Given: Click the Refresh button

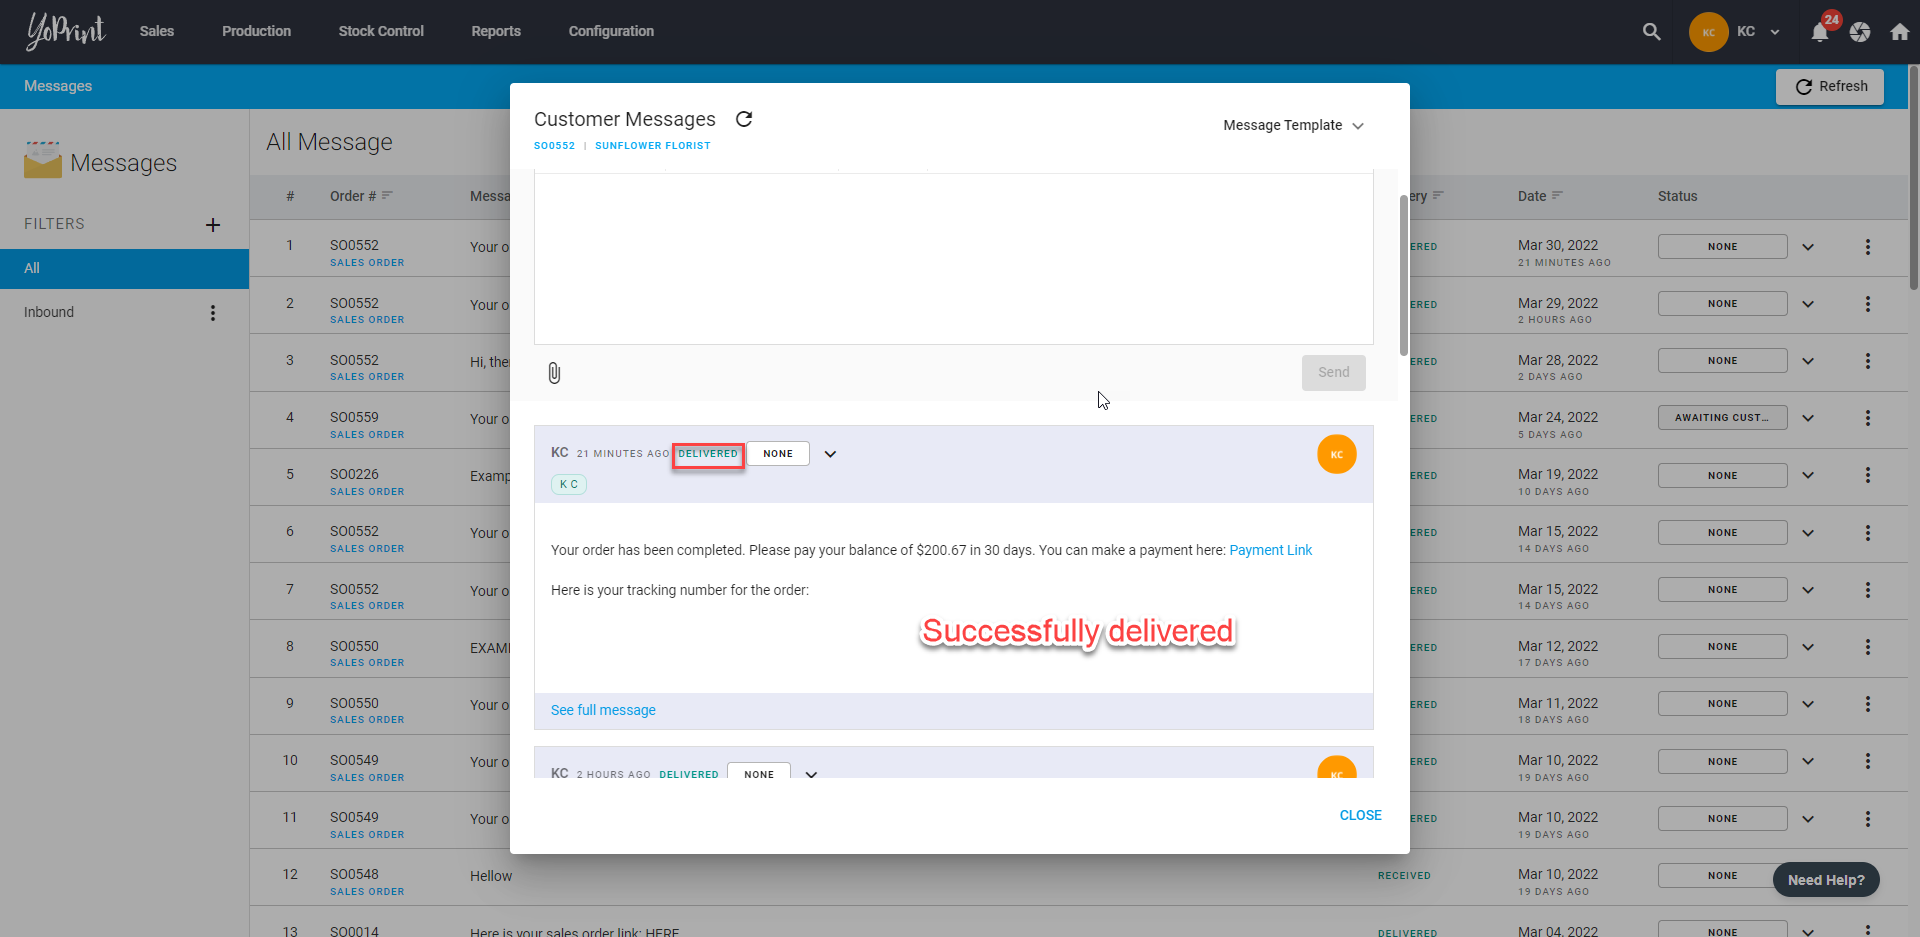Looking at the screenshot, I should (1830, 87).
